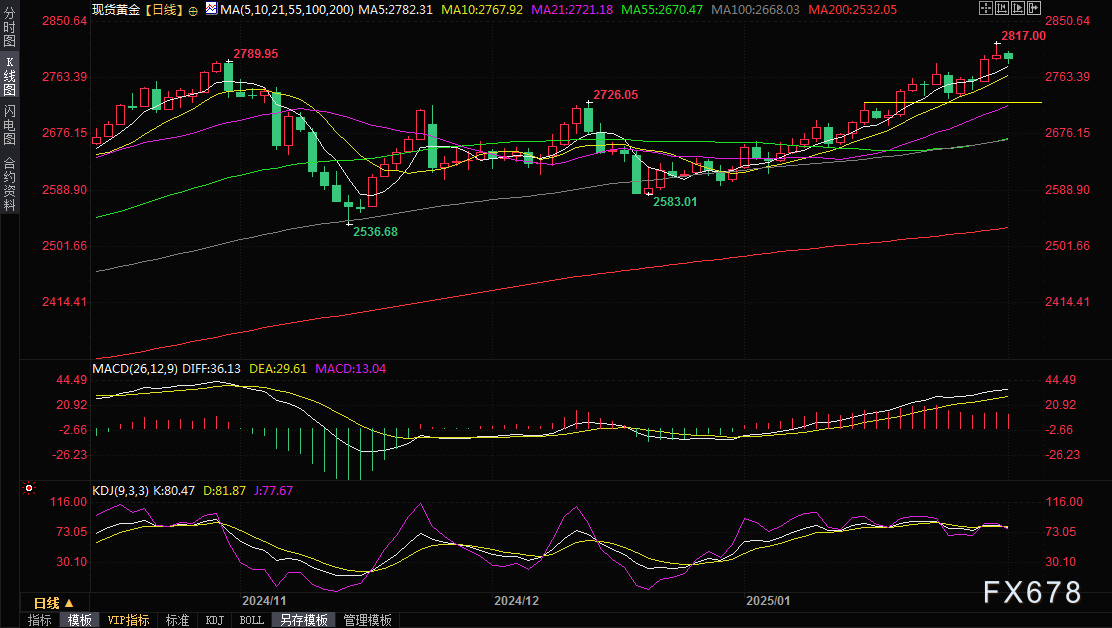Click 管理模板 to manage templates
1112x628 pixels.
coord(367,620)
